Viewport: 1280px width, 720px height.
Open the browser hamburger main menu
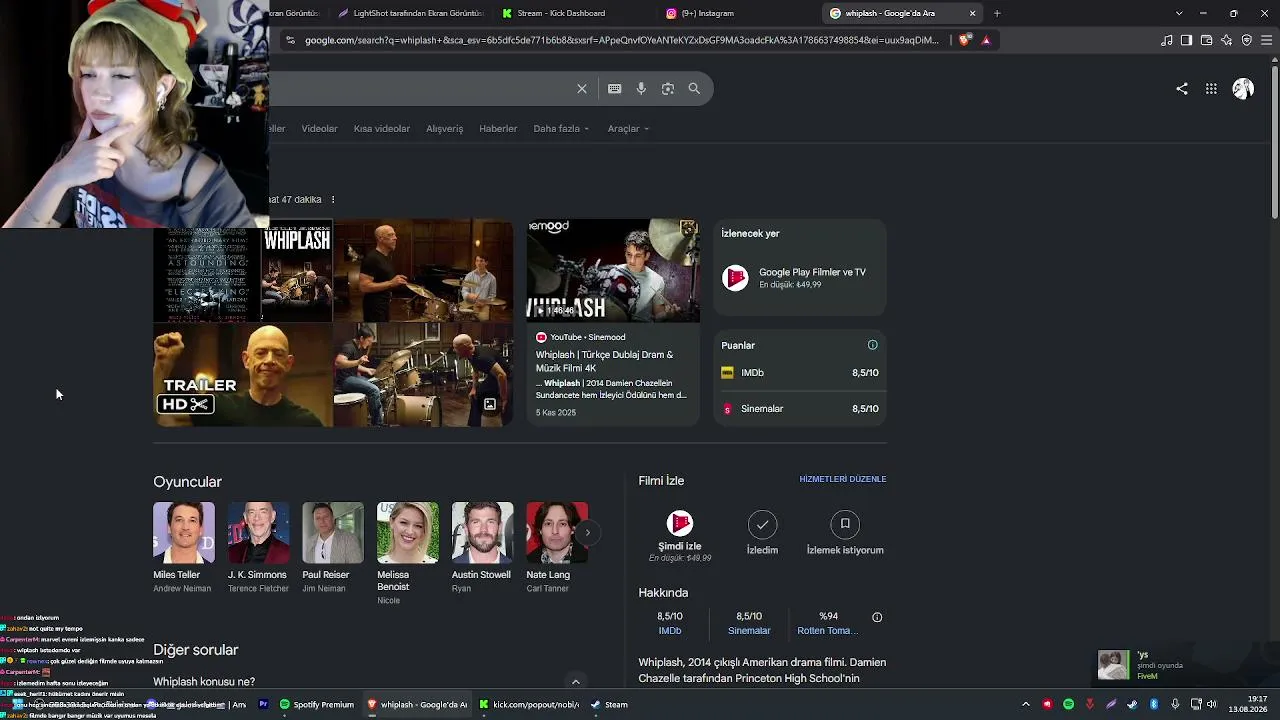pyautogui.click(x=1266, y=40)
